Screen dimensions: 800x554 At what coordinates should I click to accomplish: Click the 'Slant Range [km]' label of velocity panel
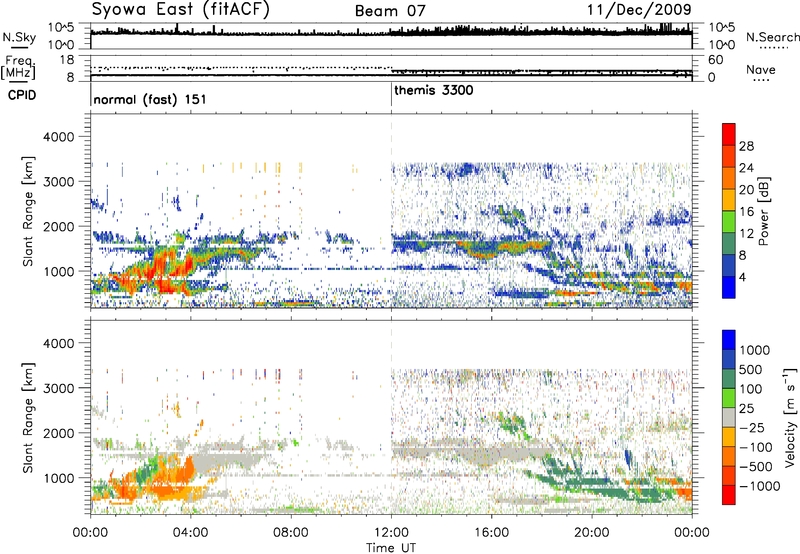coord(28,418)
